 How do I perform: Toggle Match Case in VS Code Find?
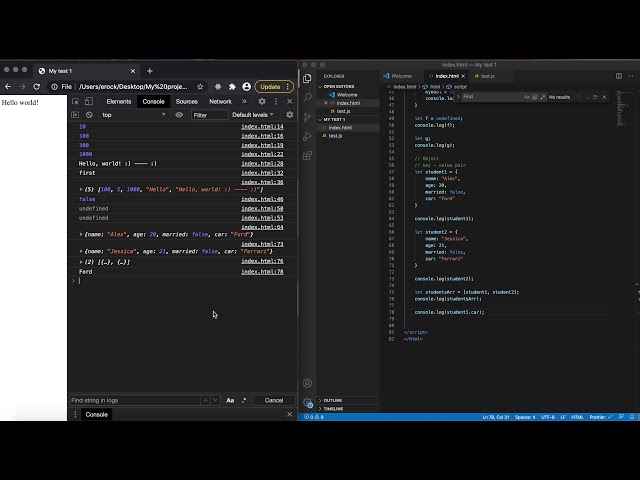(x=527, y=97)
